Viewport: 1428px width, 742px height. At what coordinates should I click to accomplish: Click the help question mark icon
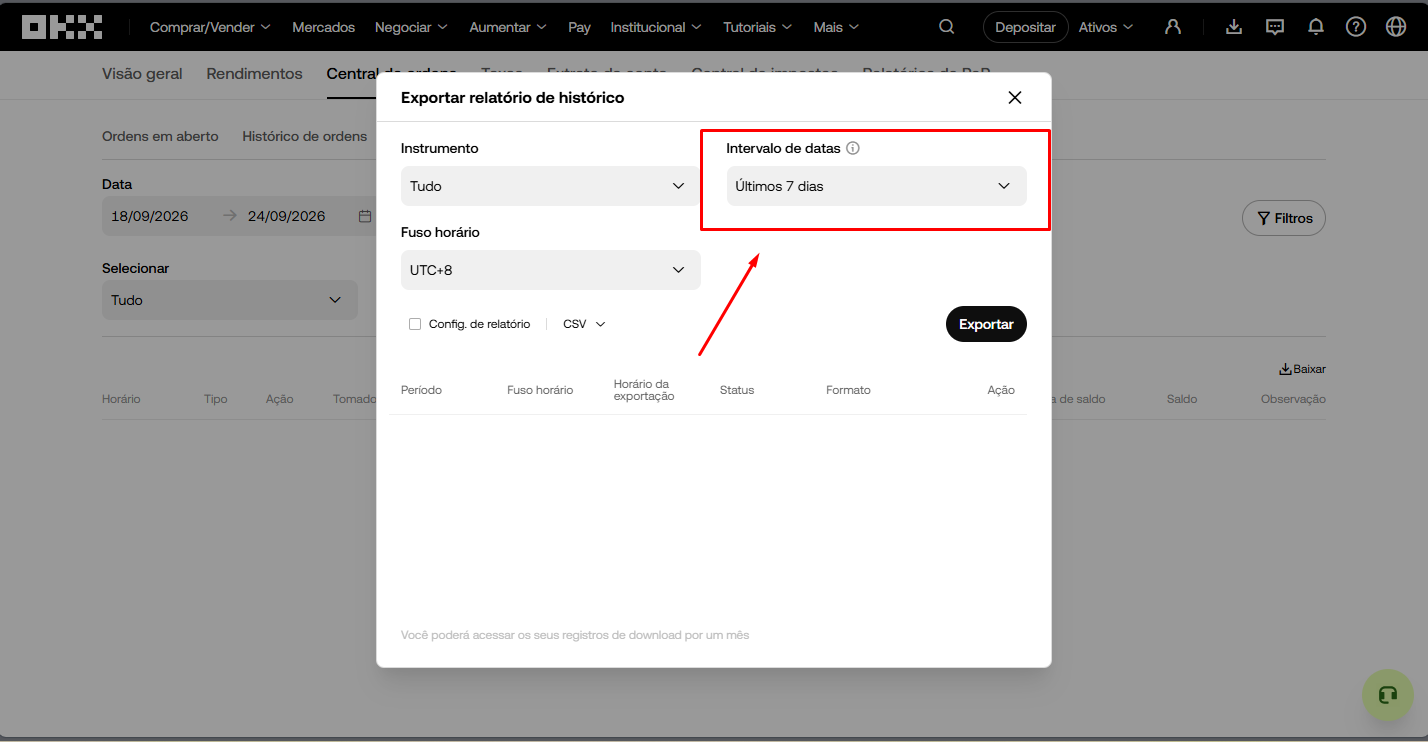(x=1356, y=27)
